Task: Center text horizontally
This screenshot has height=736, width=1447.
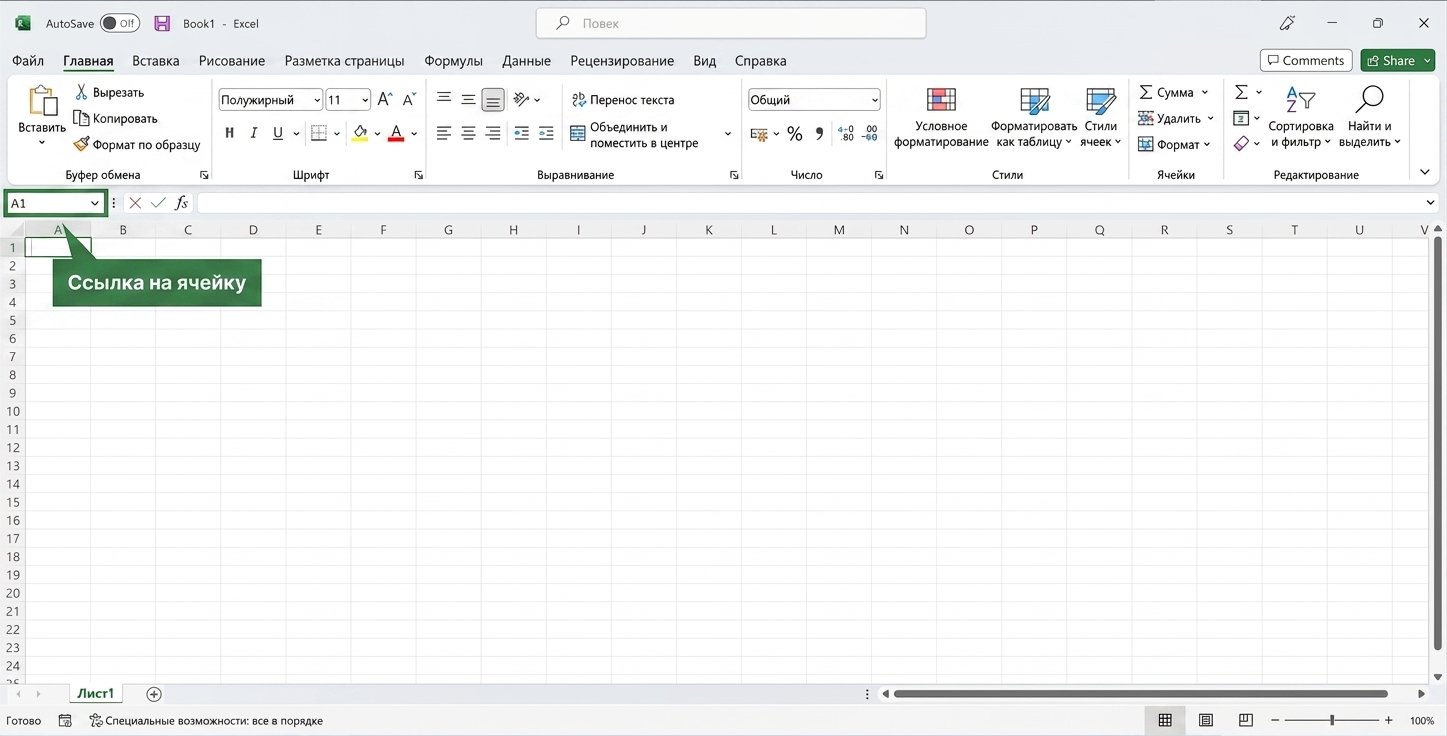Action: (468, 133)
